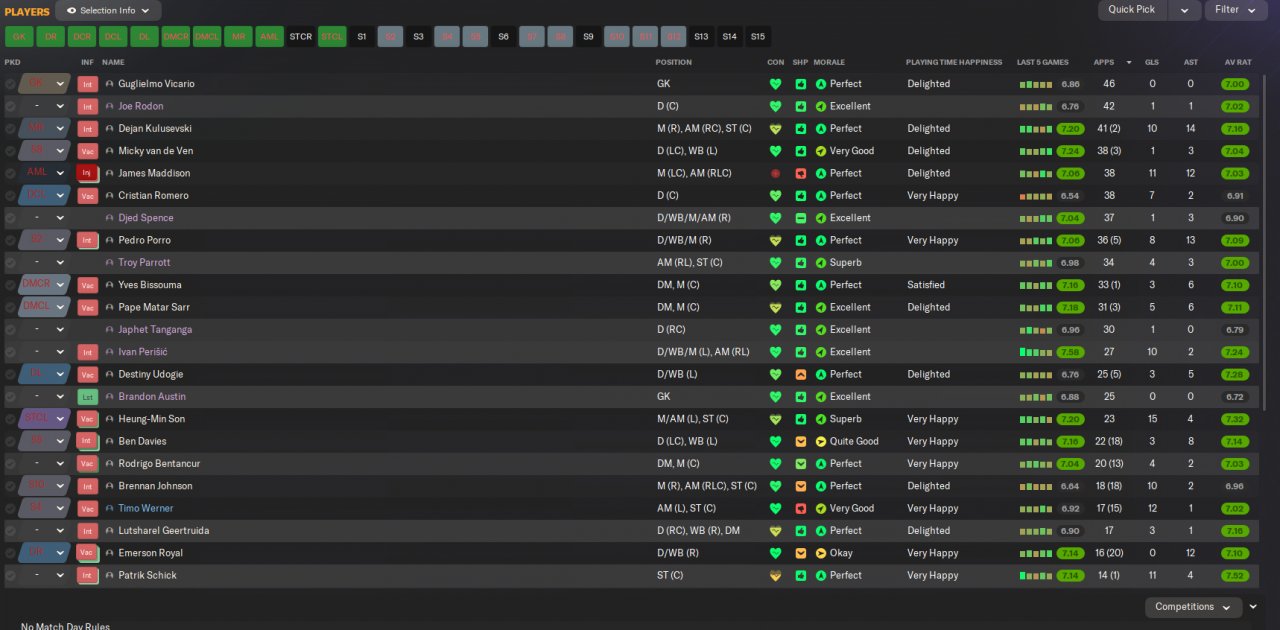Click Djed Spence's match sharpness icon
The image size is (1280, 630).
coord(801,218)
